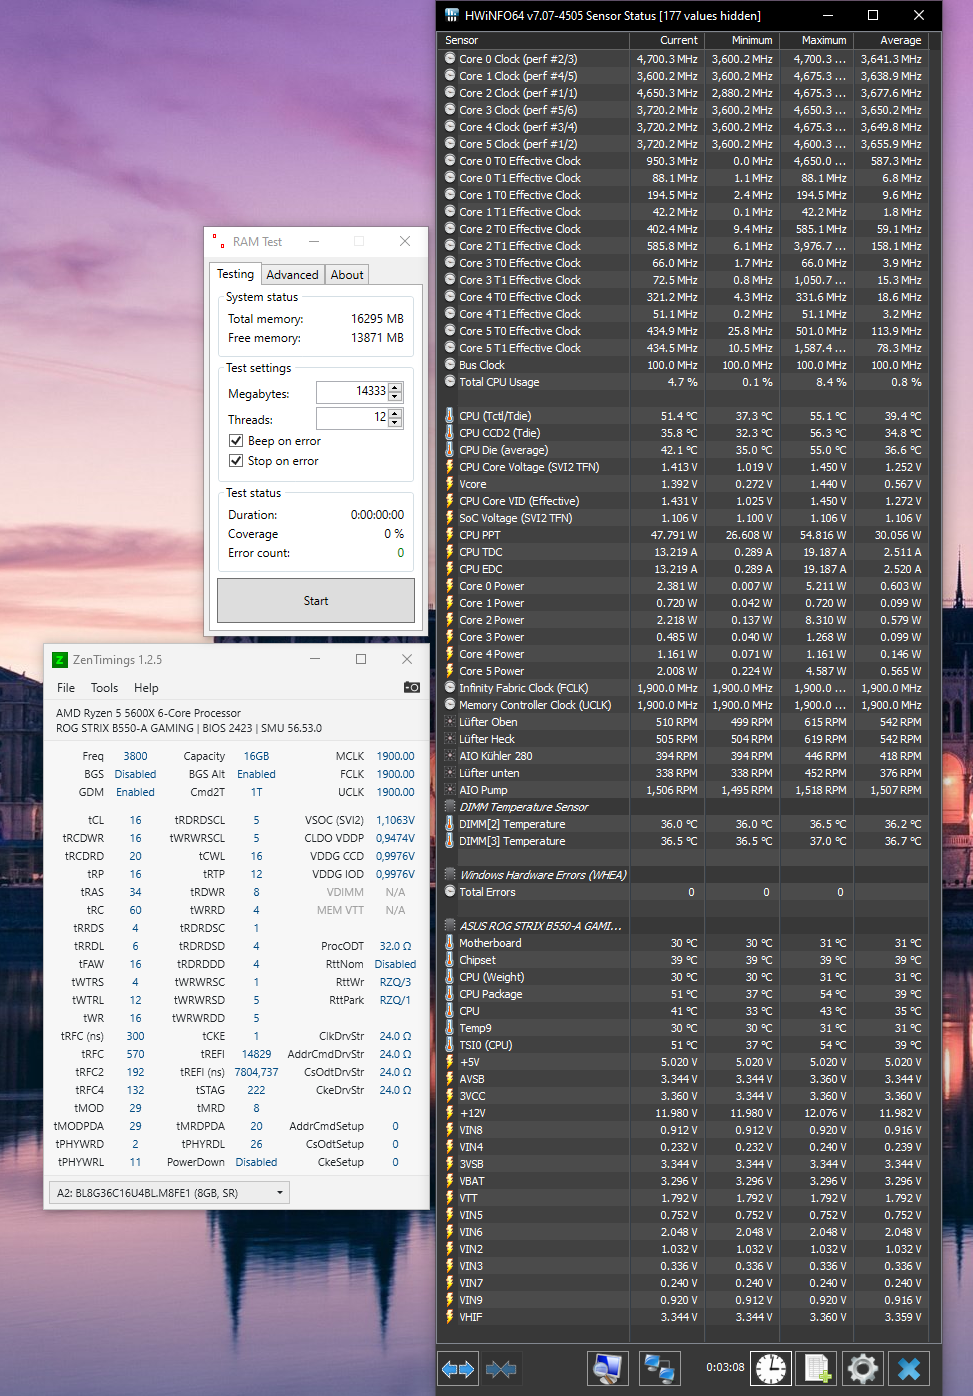Click the ZenTimings green Z title icon
Image resolution: width=973 pixels, height=1396 pixels.
[59, 659]
